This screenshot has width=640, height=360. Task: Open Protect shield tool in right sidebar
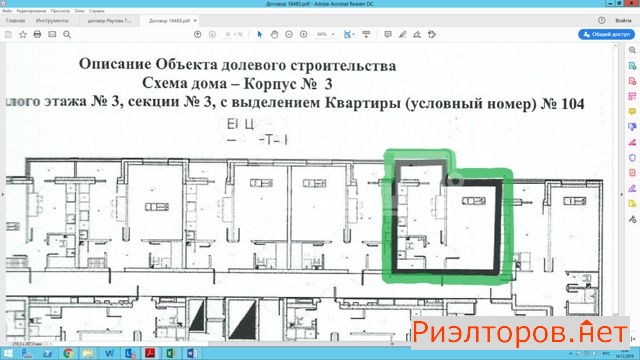[x=632, y=158]
